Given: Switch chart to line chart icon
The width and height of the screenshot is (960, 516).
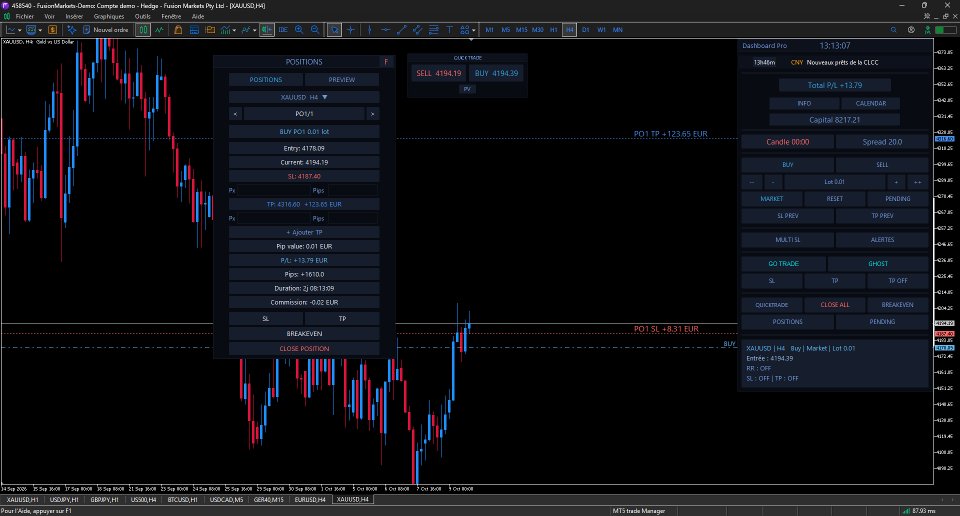Looking at the screenshot, I should [159, 29].
